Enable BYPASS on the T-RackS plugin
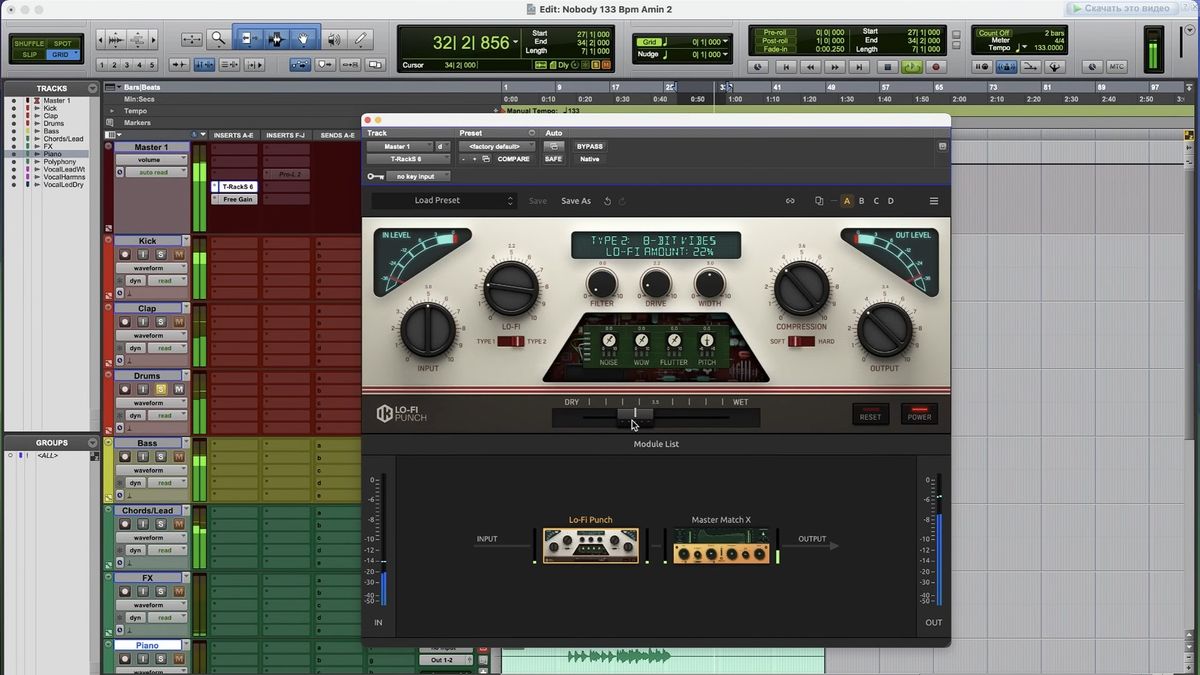 pos(590,146)
